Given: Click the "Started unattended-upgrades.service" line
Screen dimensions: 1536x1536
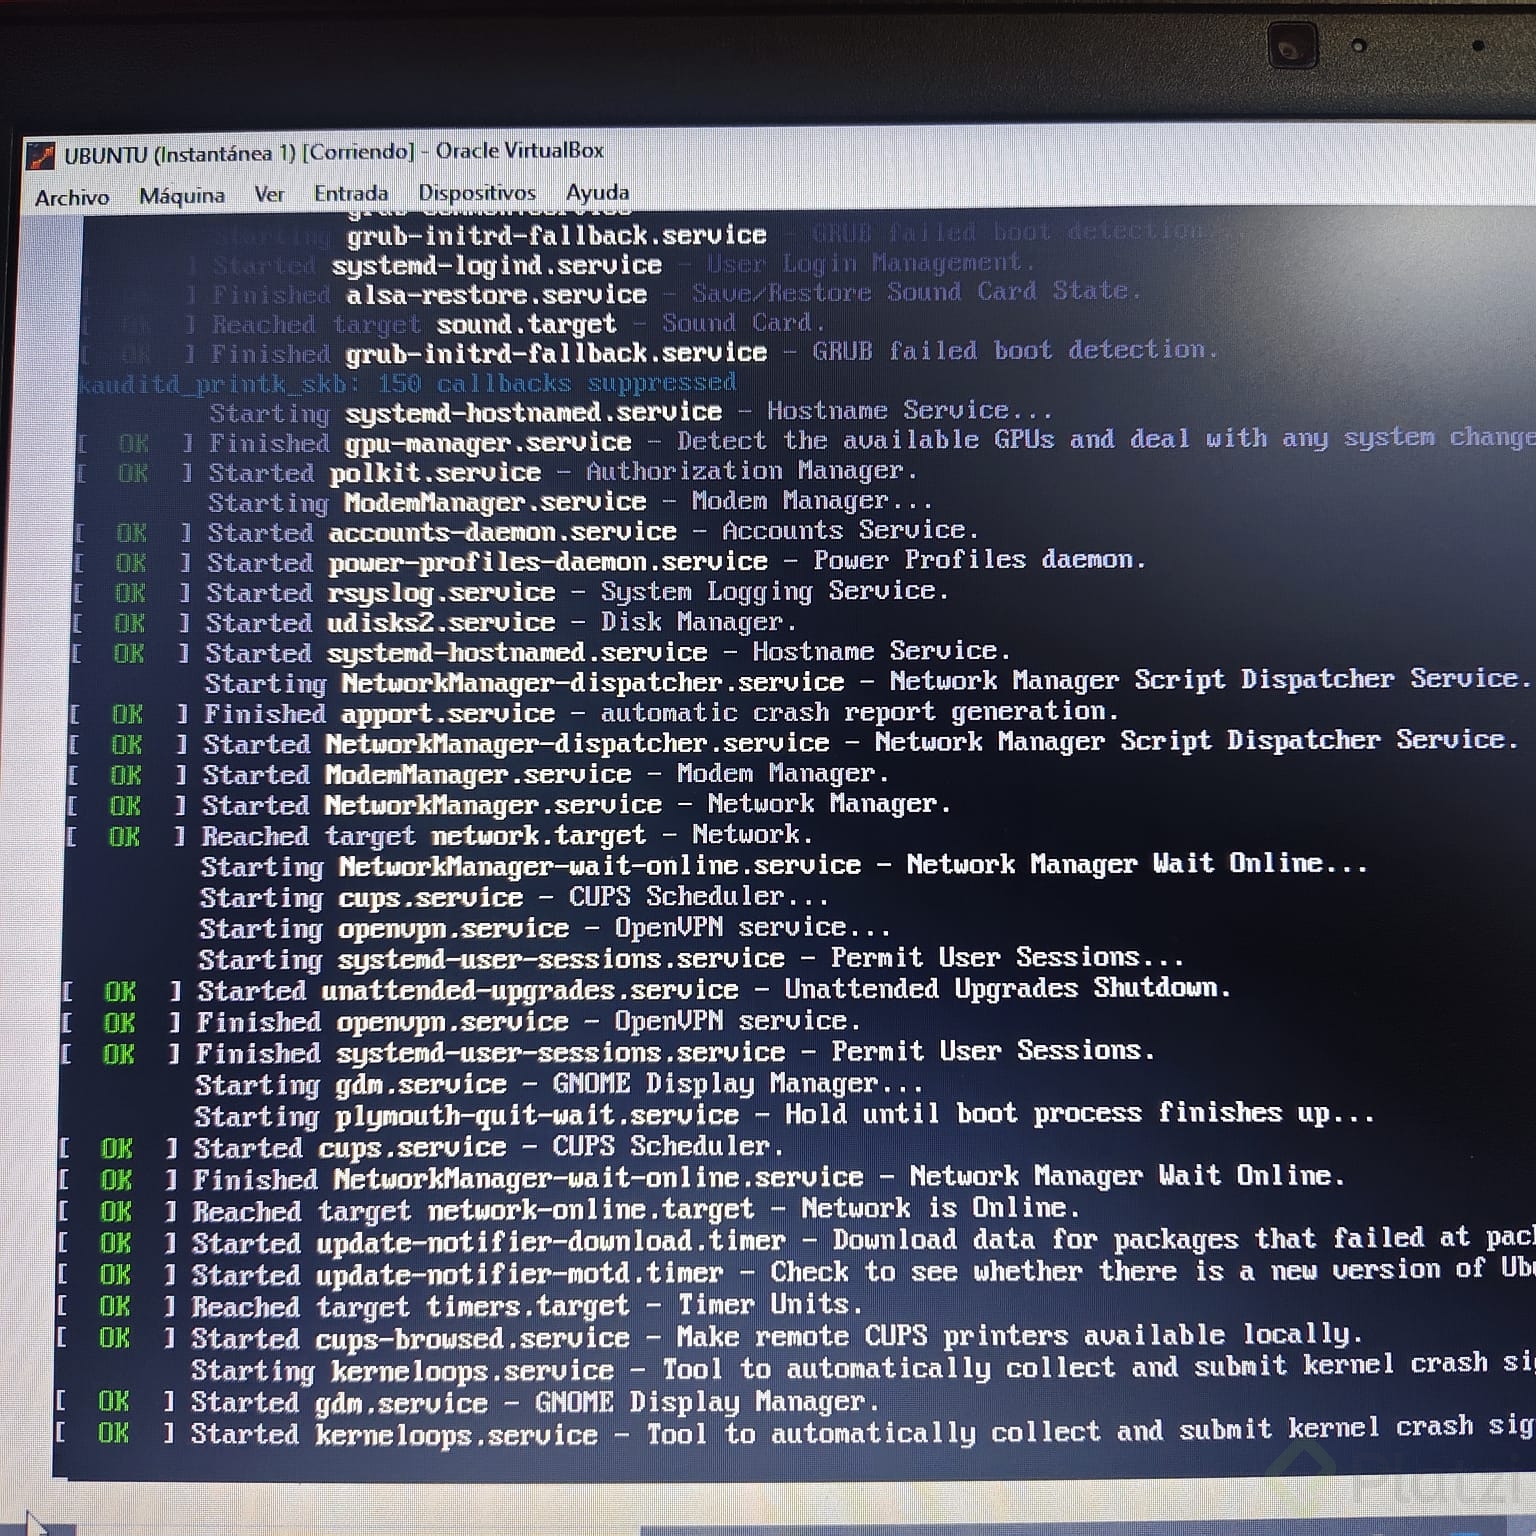Looking at the screenshot, I should [647, 990].
